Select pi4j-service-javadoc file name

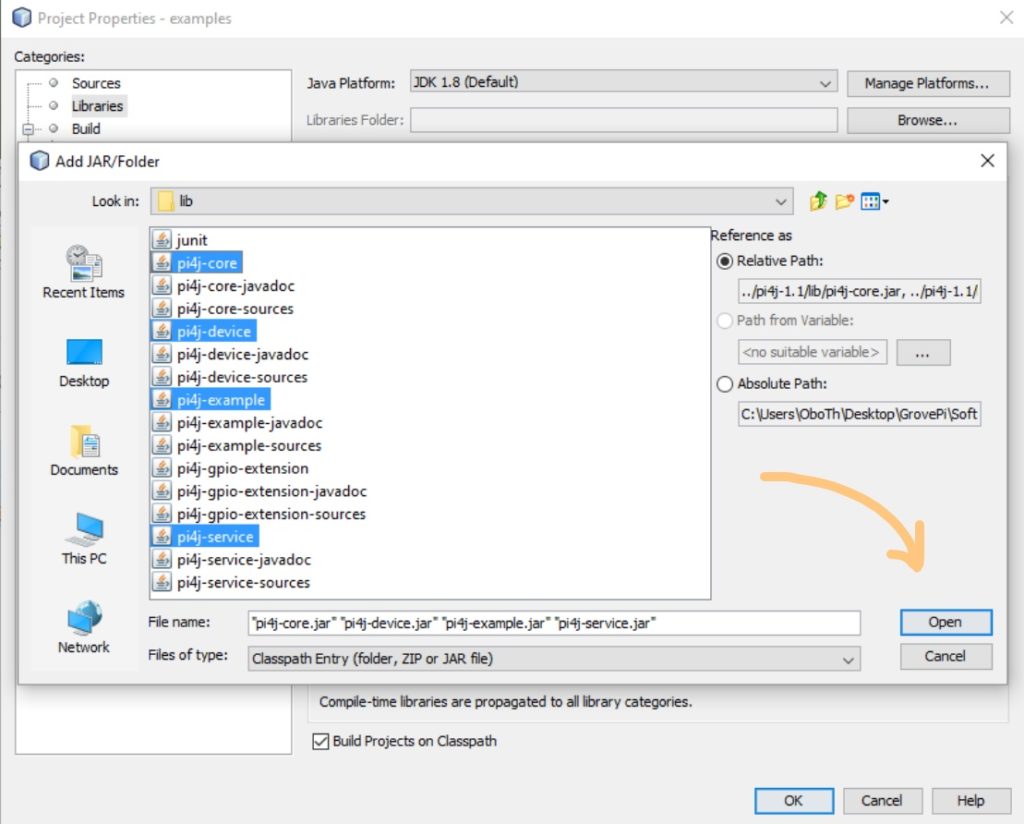[244, 560]
